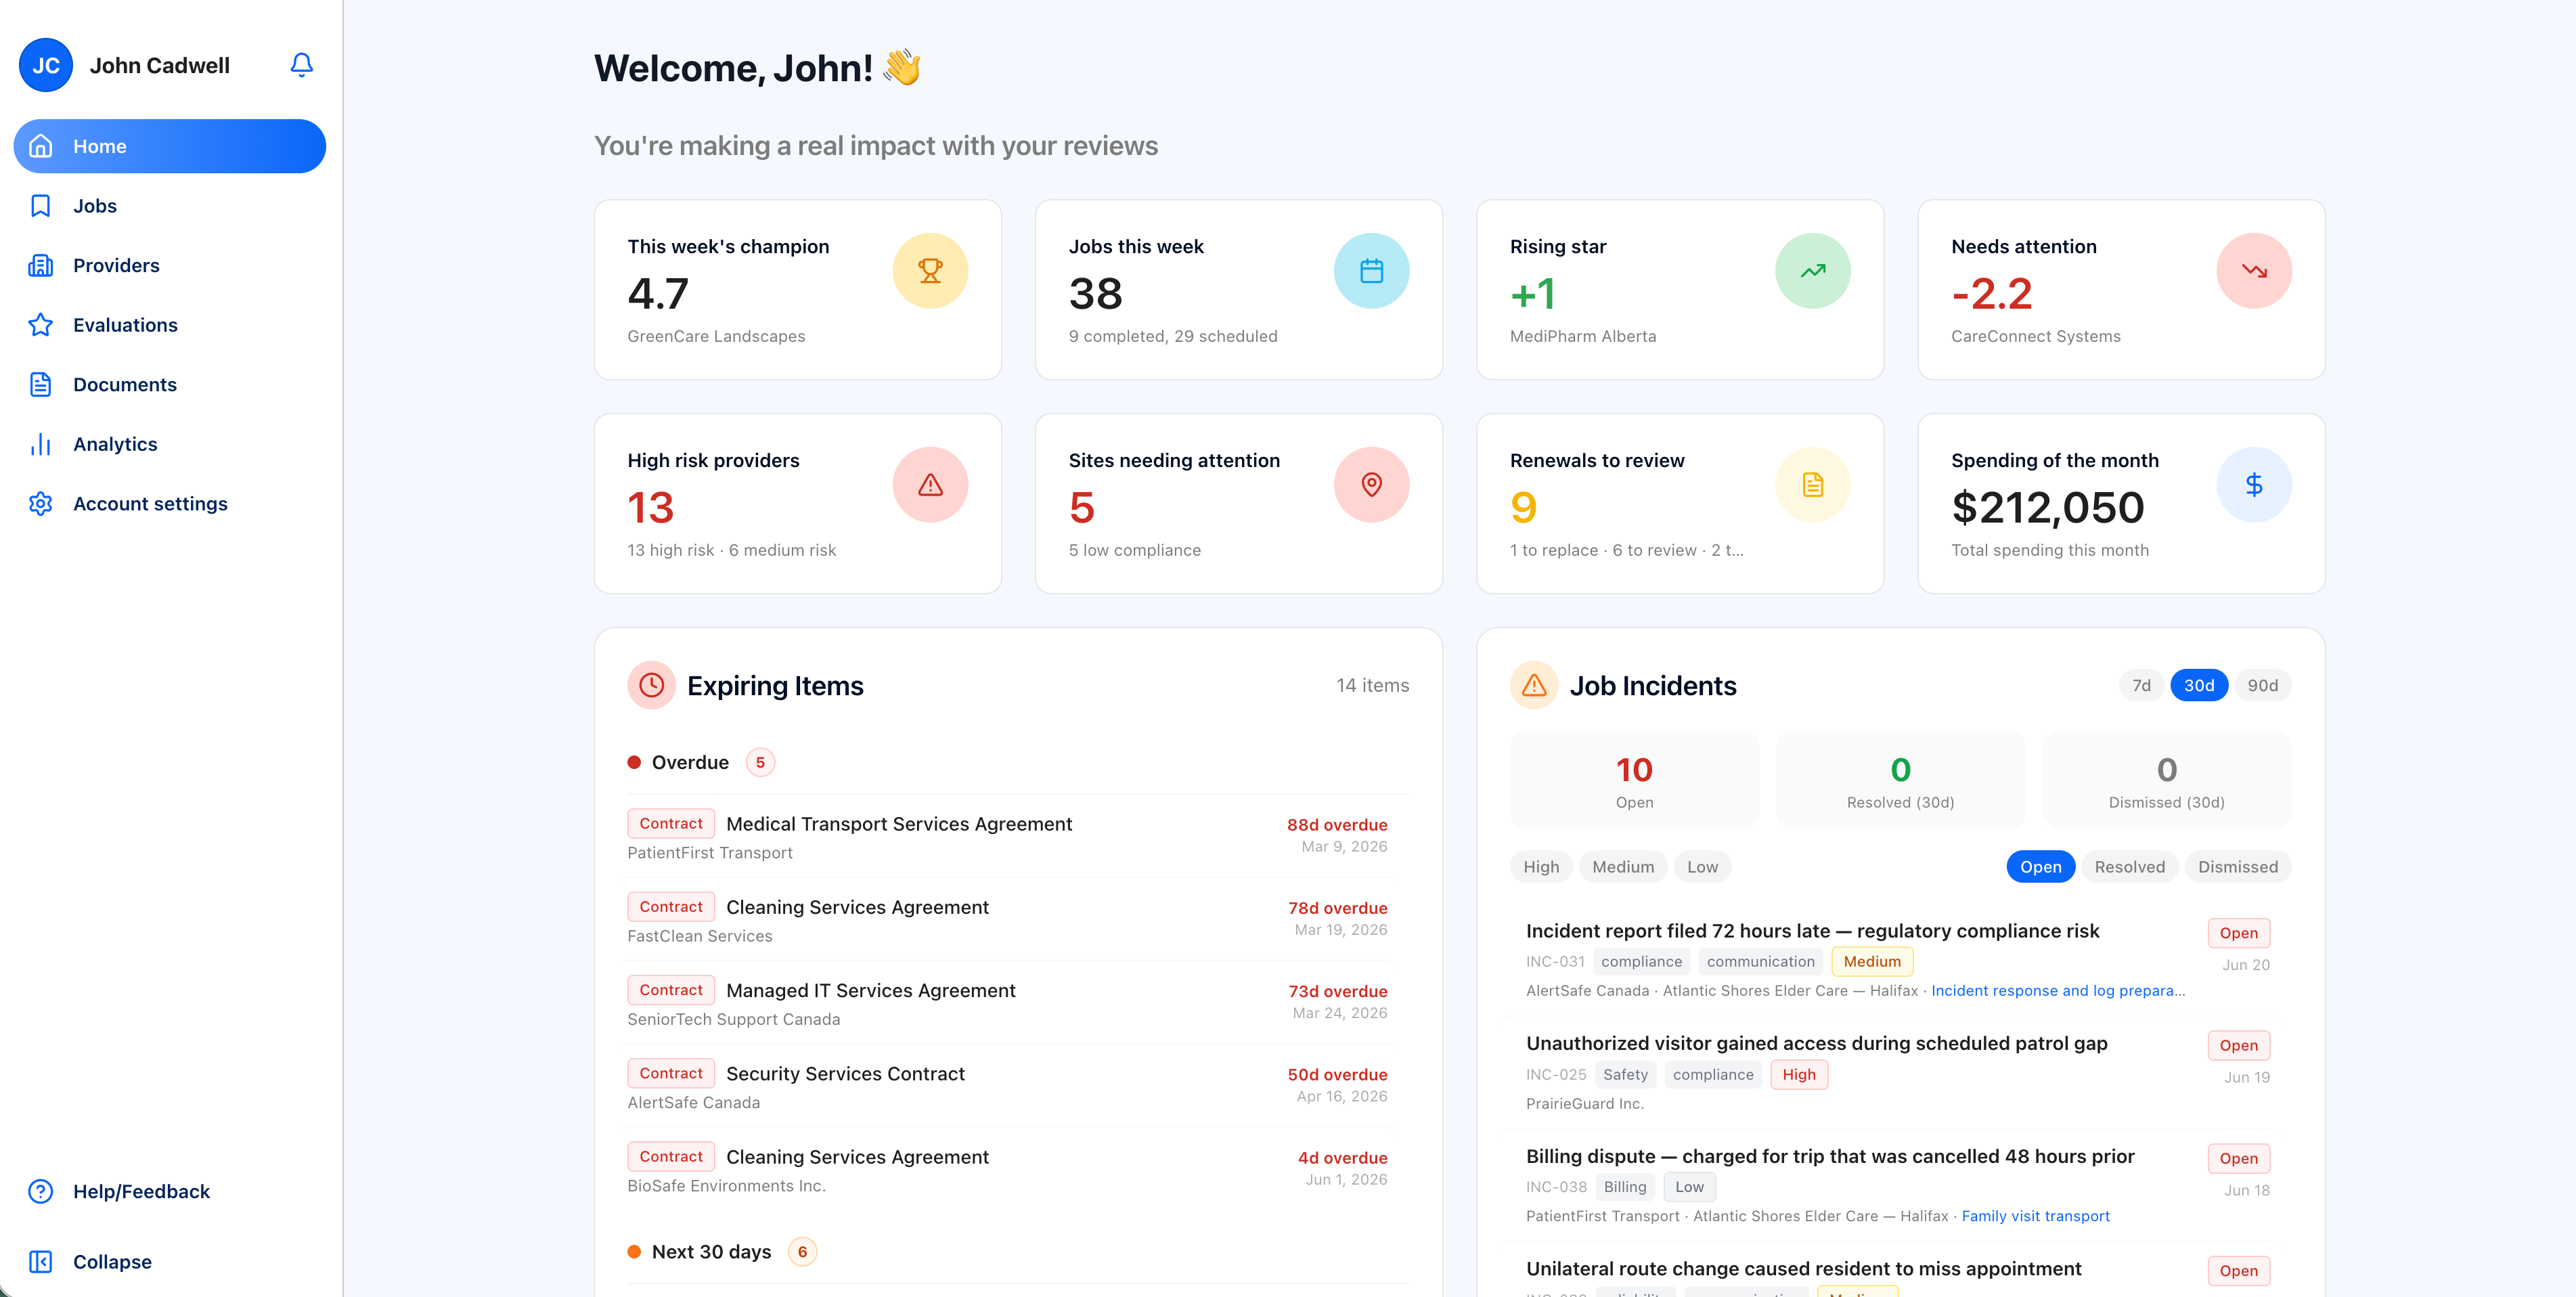The height and width of the screenshot is (1297, 2576).
Task: Click the Analytics bar chart icon
Action: coord(41,444)
